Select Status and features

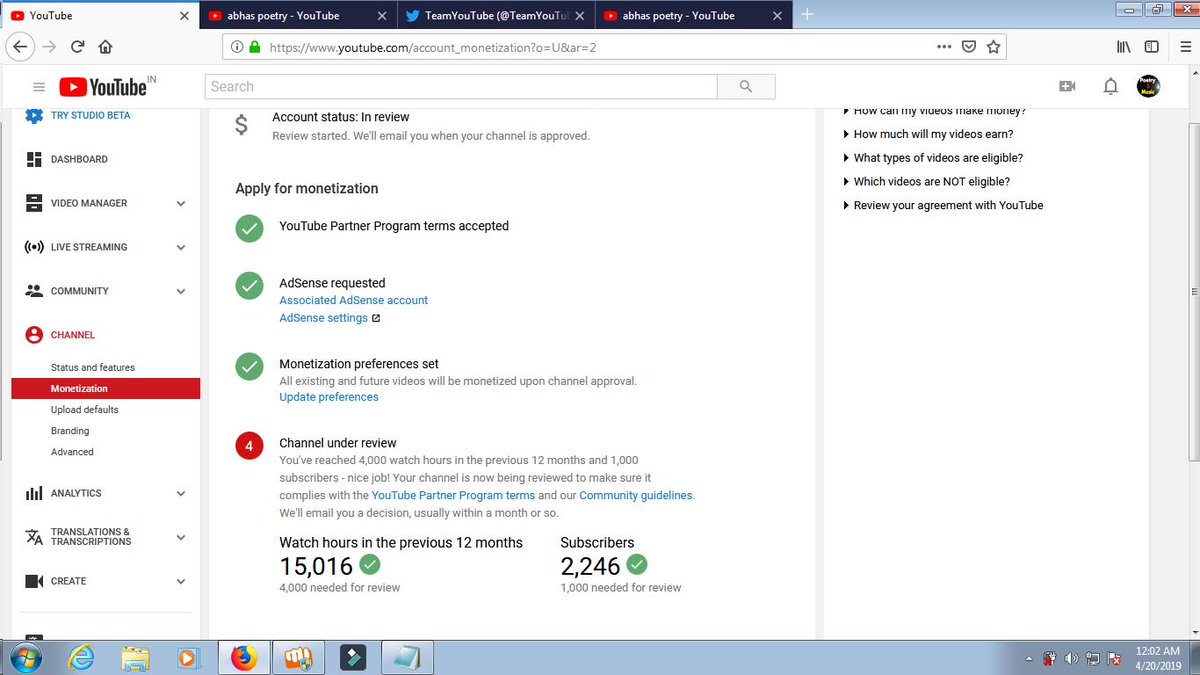click(x=93, y=368)
